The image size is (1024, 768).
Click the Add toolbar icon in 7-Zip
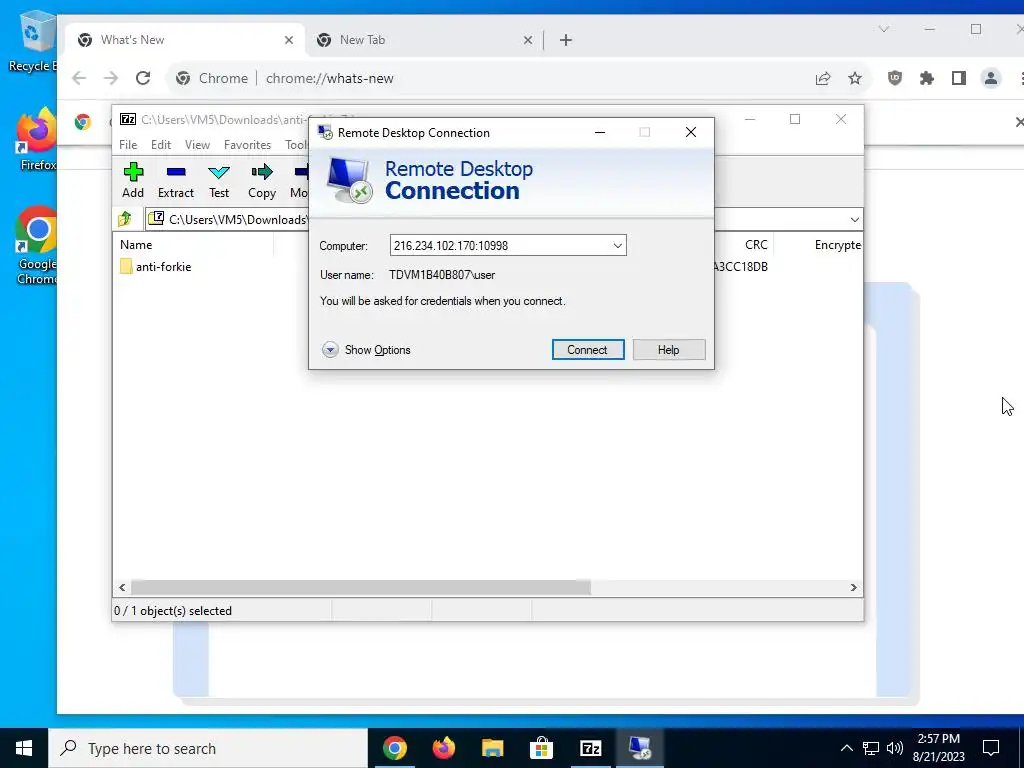(x=133, y=180)
